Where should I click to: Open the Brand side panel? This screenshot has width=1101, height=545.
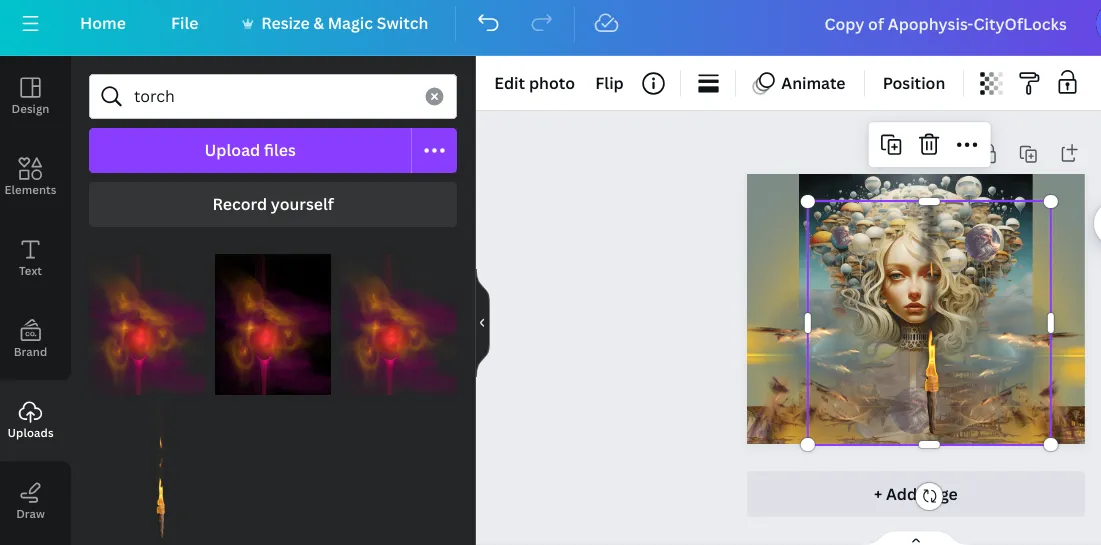pyautogui.click(x=30, y=339)
